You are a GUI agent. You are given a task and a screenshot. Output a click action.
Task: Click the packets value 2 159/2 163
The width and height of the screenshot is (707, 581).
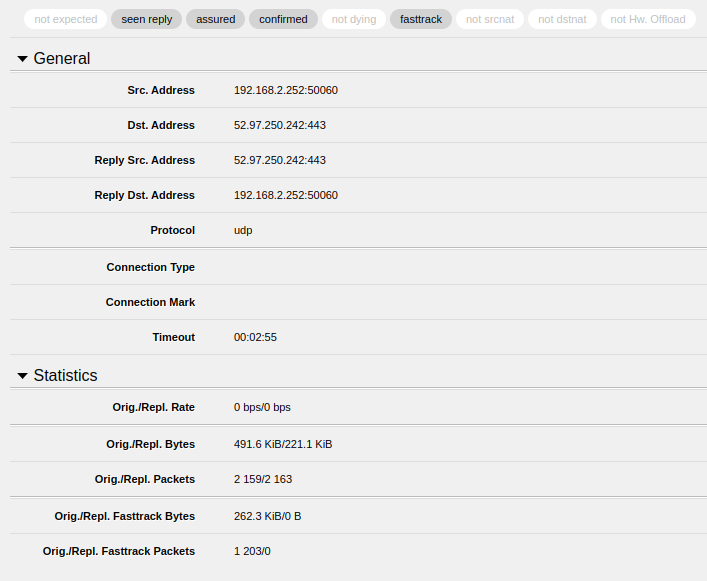tap(263, 479)
